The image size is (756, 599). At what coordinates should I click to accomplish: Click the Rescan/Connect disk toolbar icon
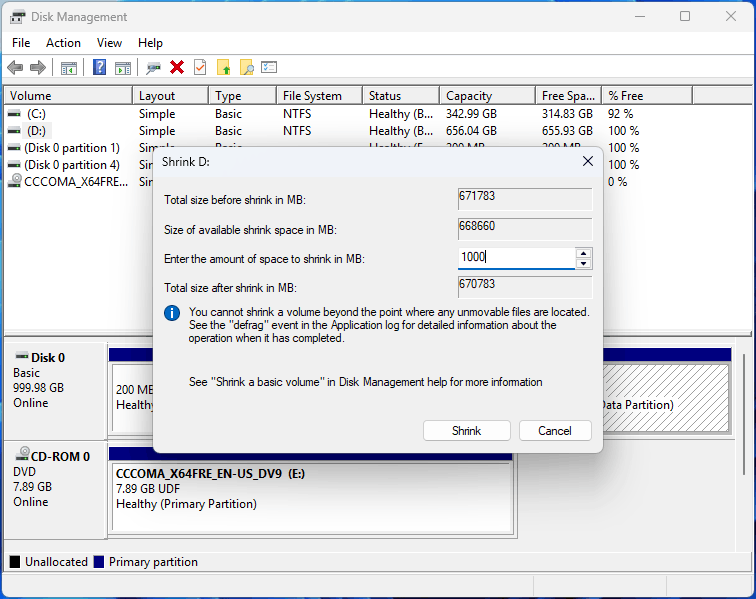click(x=153, y=68)
